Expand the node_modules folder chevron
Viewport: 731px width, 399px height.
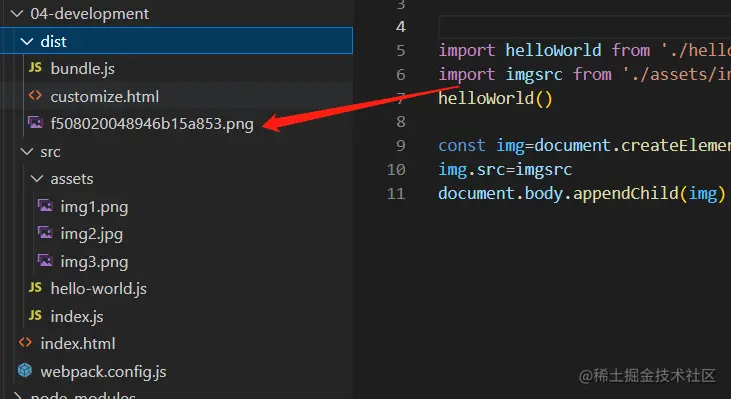(x=17, y=396)
